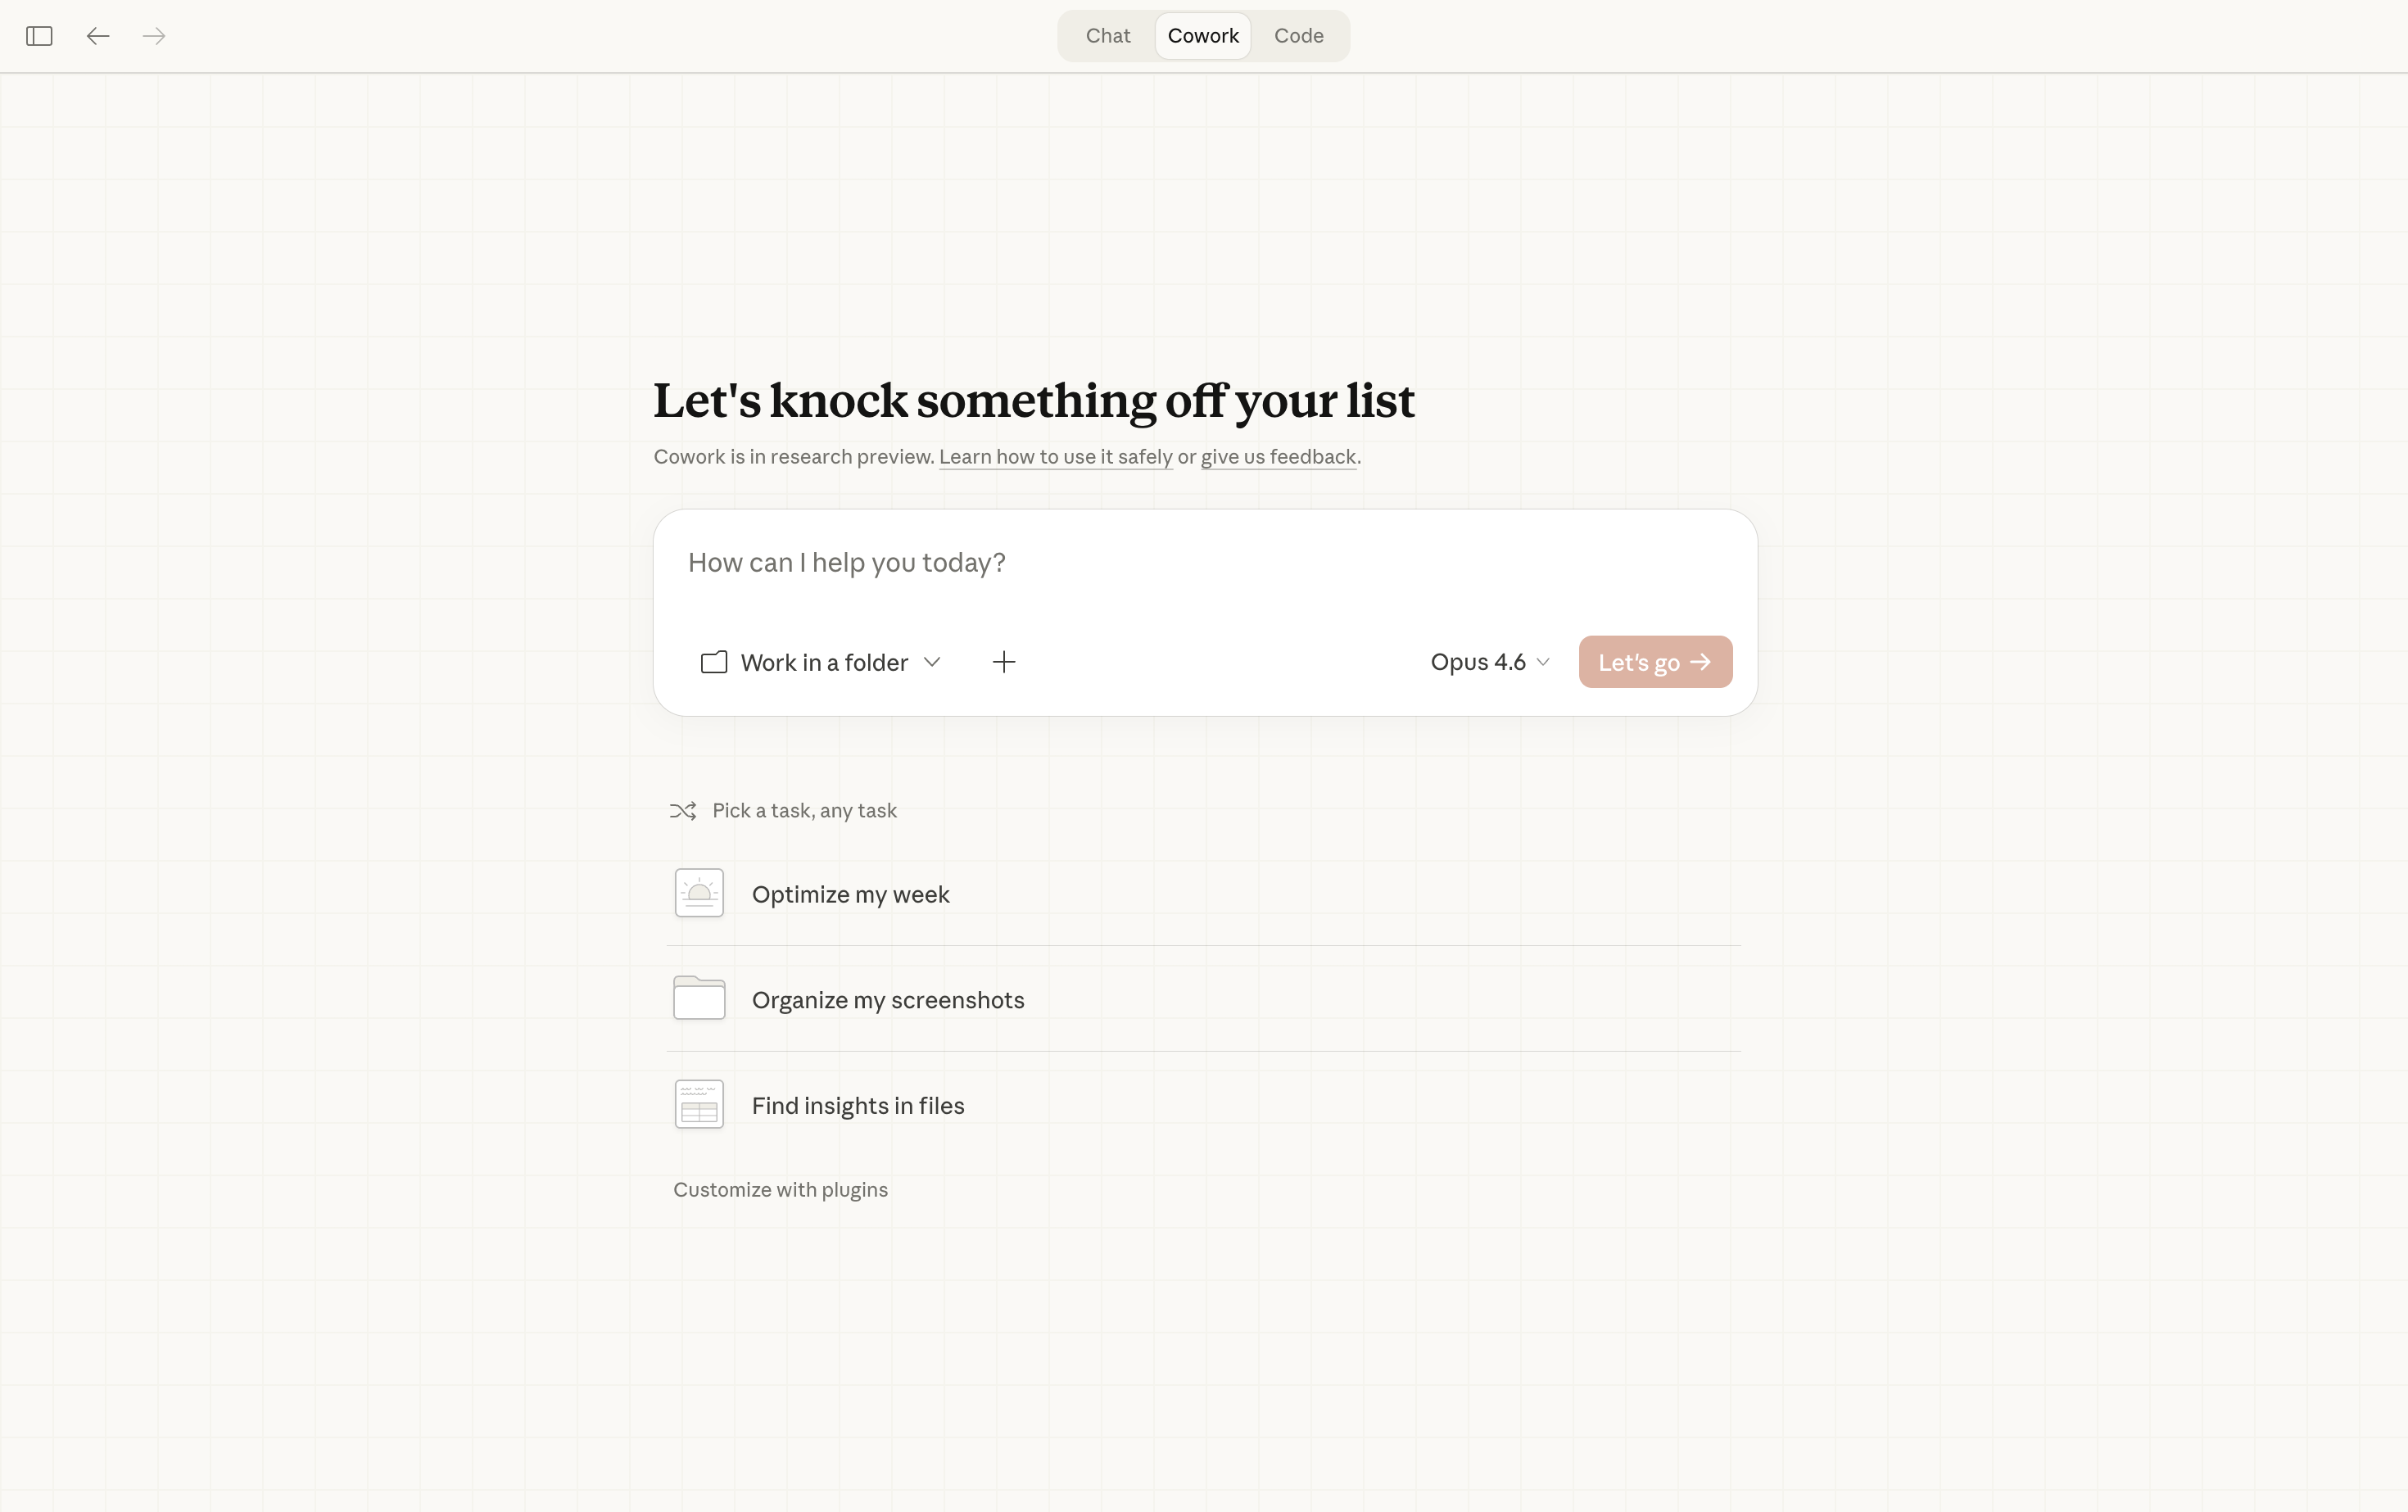Follow the give us feedback link

pos(1278,457)
